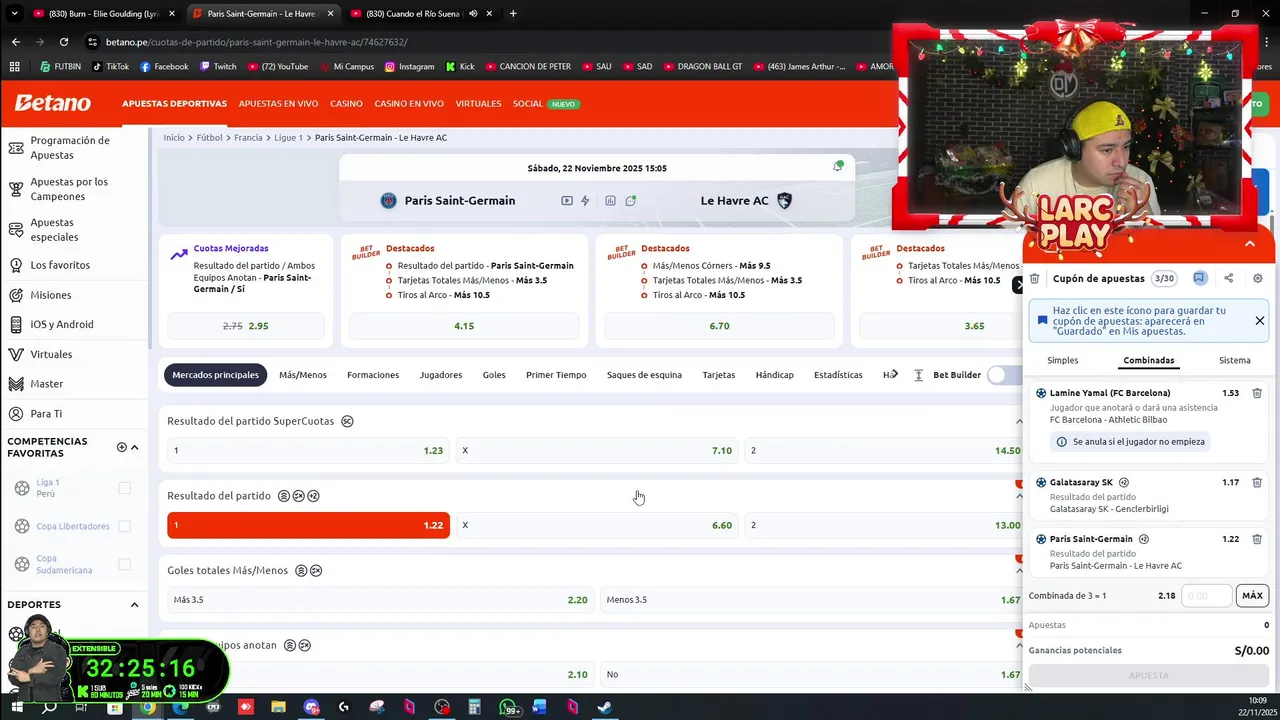This screenshot has width=1280, height=720.
Task: Select SuperCuotas draw at 7.10
Action: click(x=597, y=451)
